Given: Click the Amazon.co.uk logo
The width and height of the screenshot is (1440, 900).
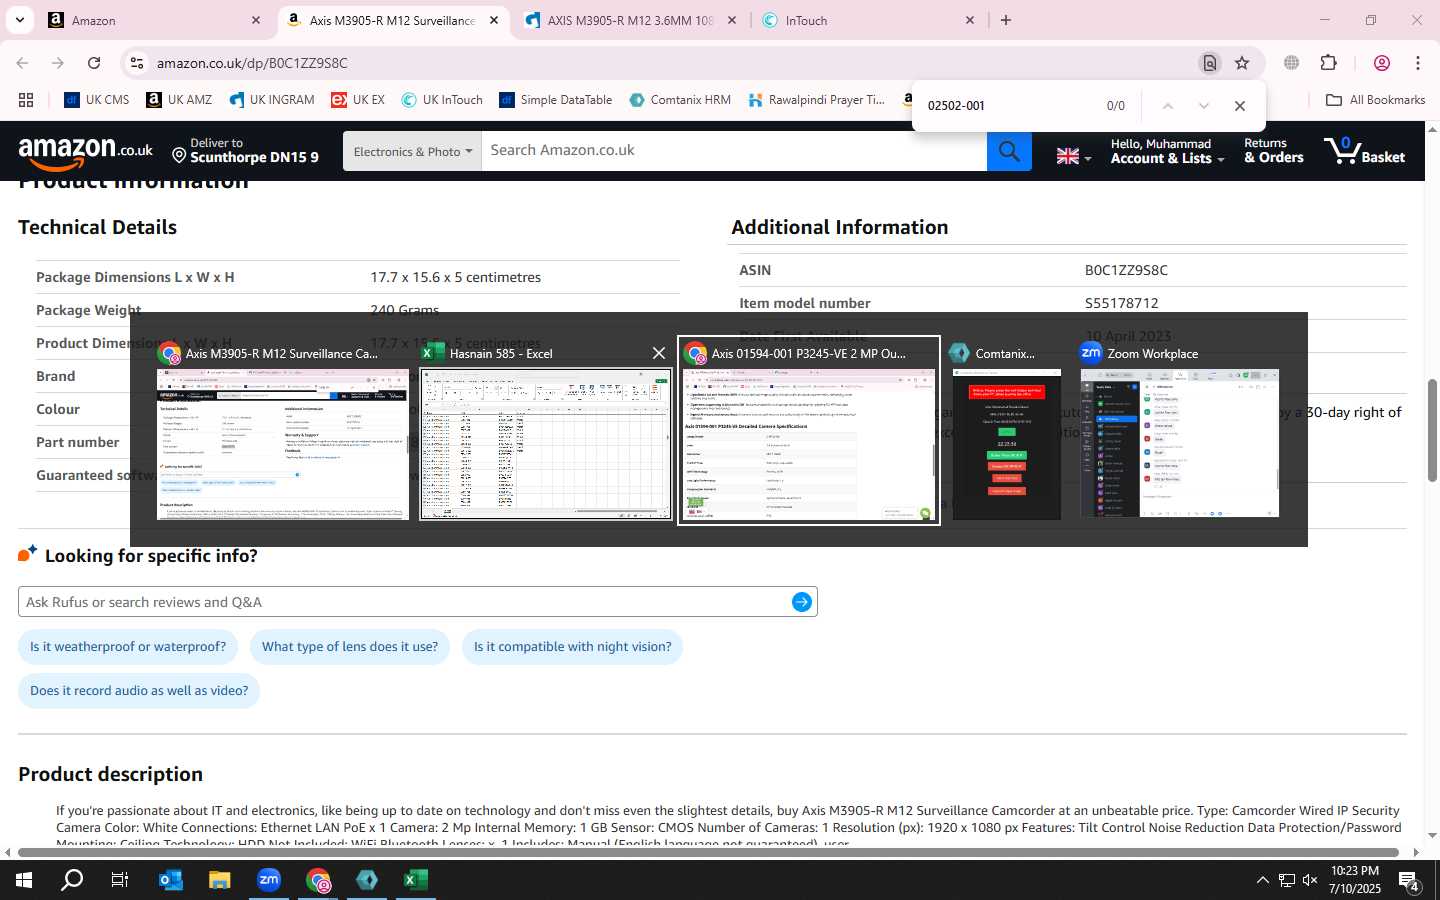Looking at the screenshot, I should (x=86, y=151).
